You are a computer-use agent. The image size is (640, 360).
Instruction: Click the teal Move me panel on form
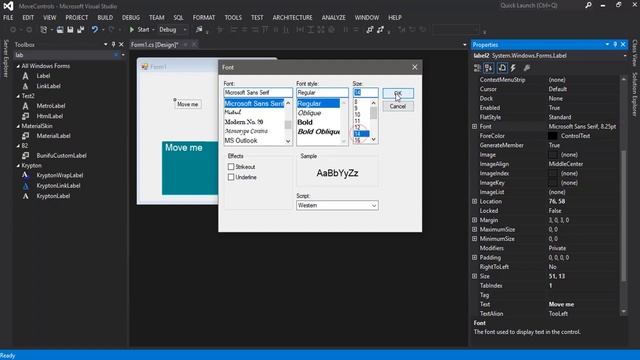click(190, 168)
